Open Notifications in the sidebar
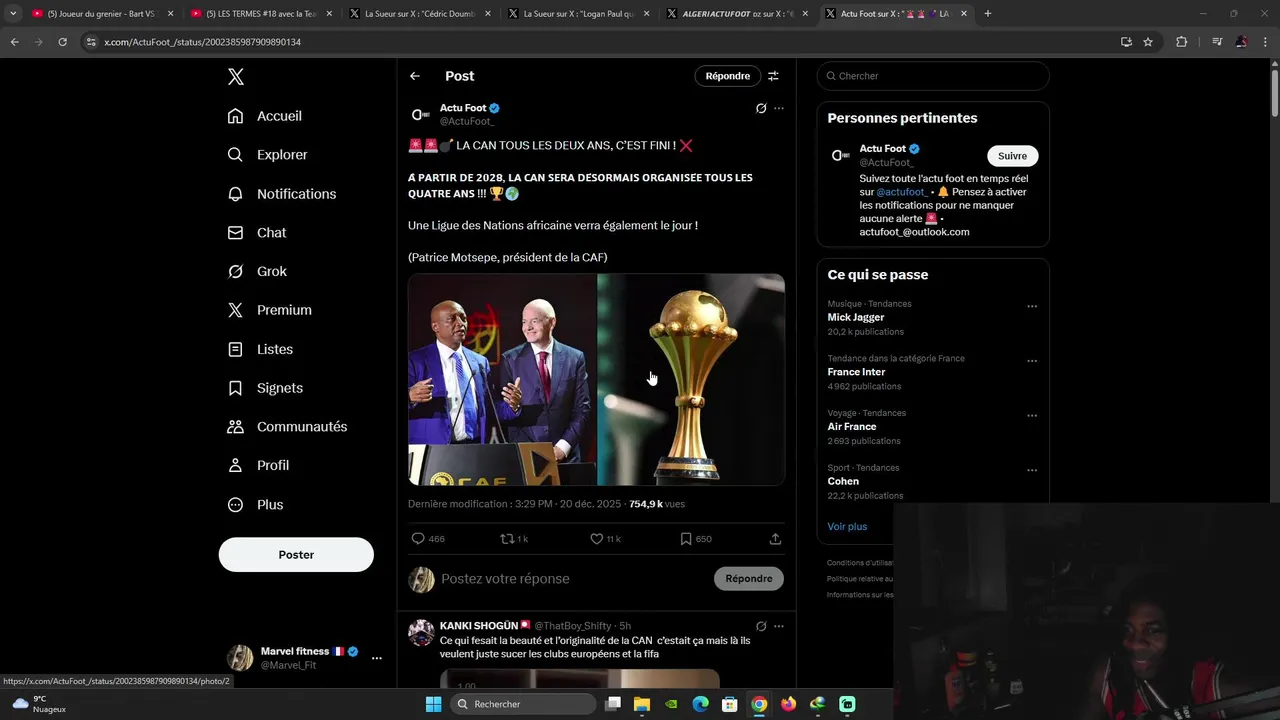This screenshot has height=720, width=1280. click(x=282, y=194)
